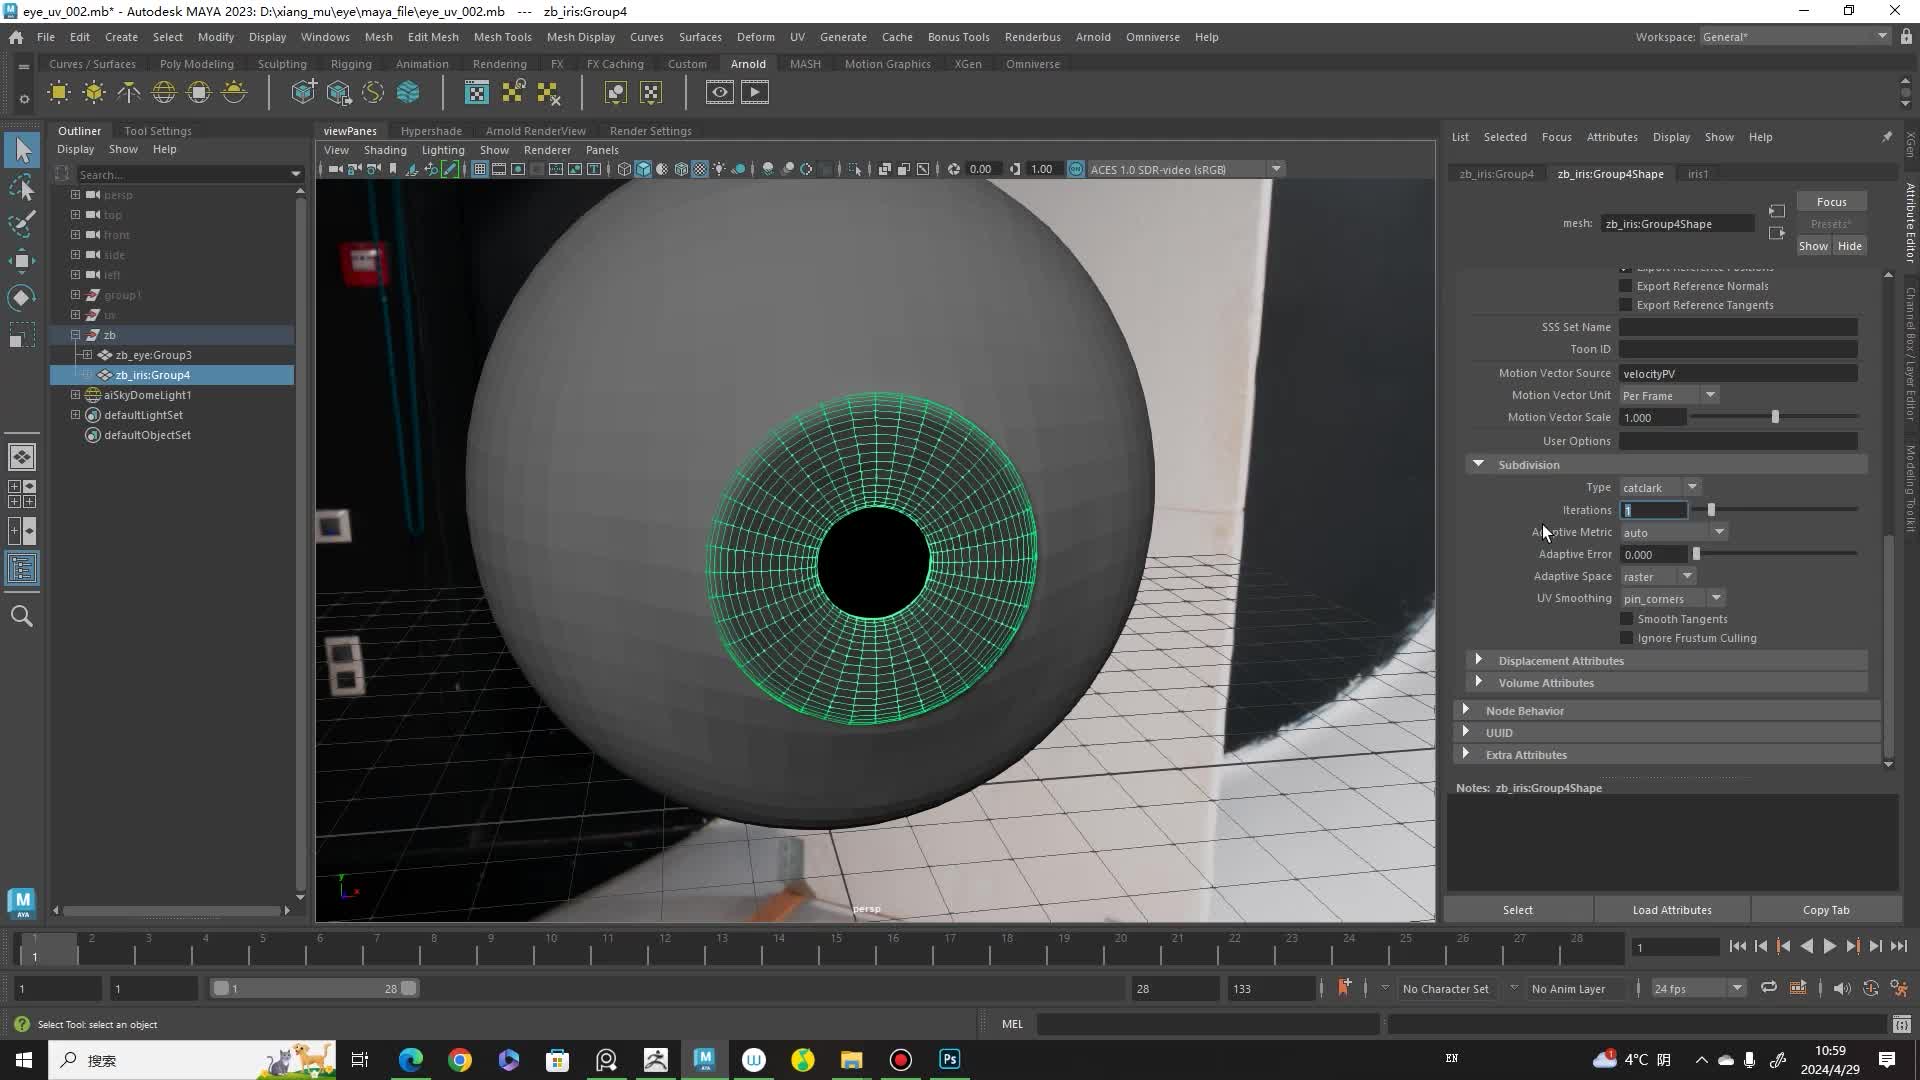Enable the Export Reference Tangents checkbox

[1626, 305]
